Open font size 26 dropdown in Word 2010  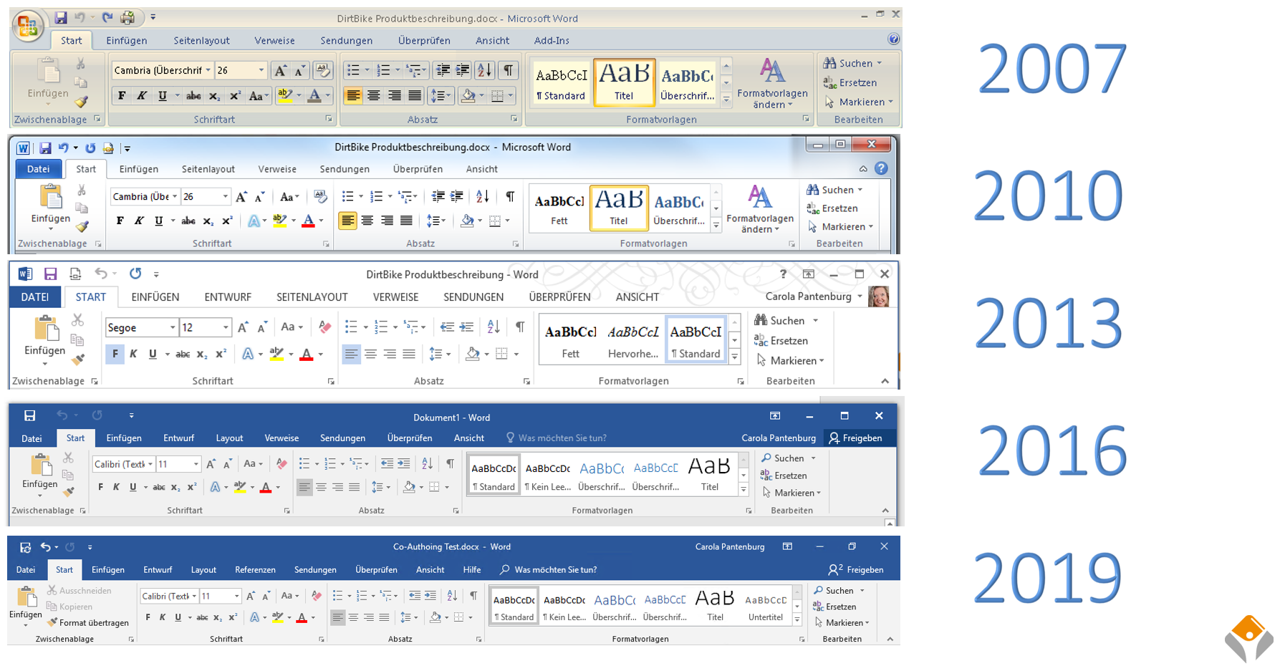click(x=225, y=197)
